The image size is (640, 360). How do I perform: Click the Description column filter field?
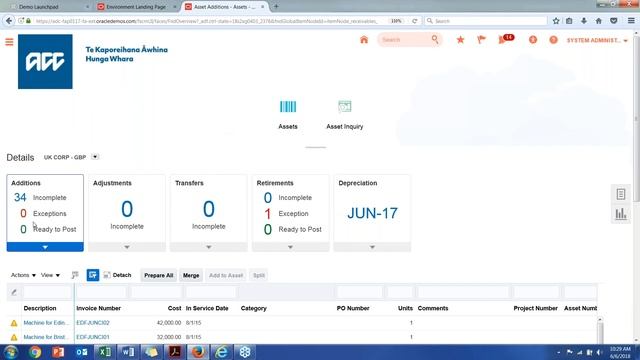pos(47,292)
